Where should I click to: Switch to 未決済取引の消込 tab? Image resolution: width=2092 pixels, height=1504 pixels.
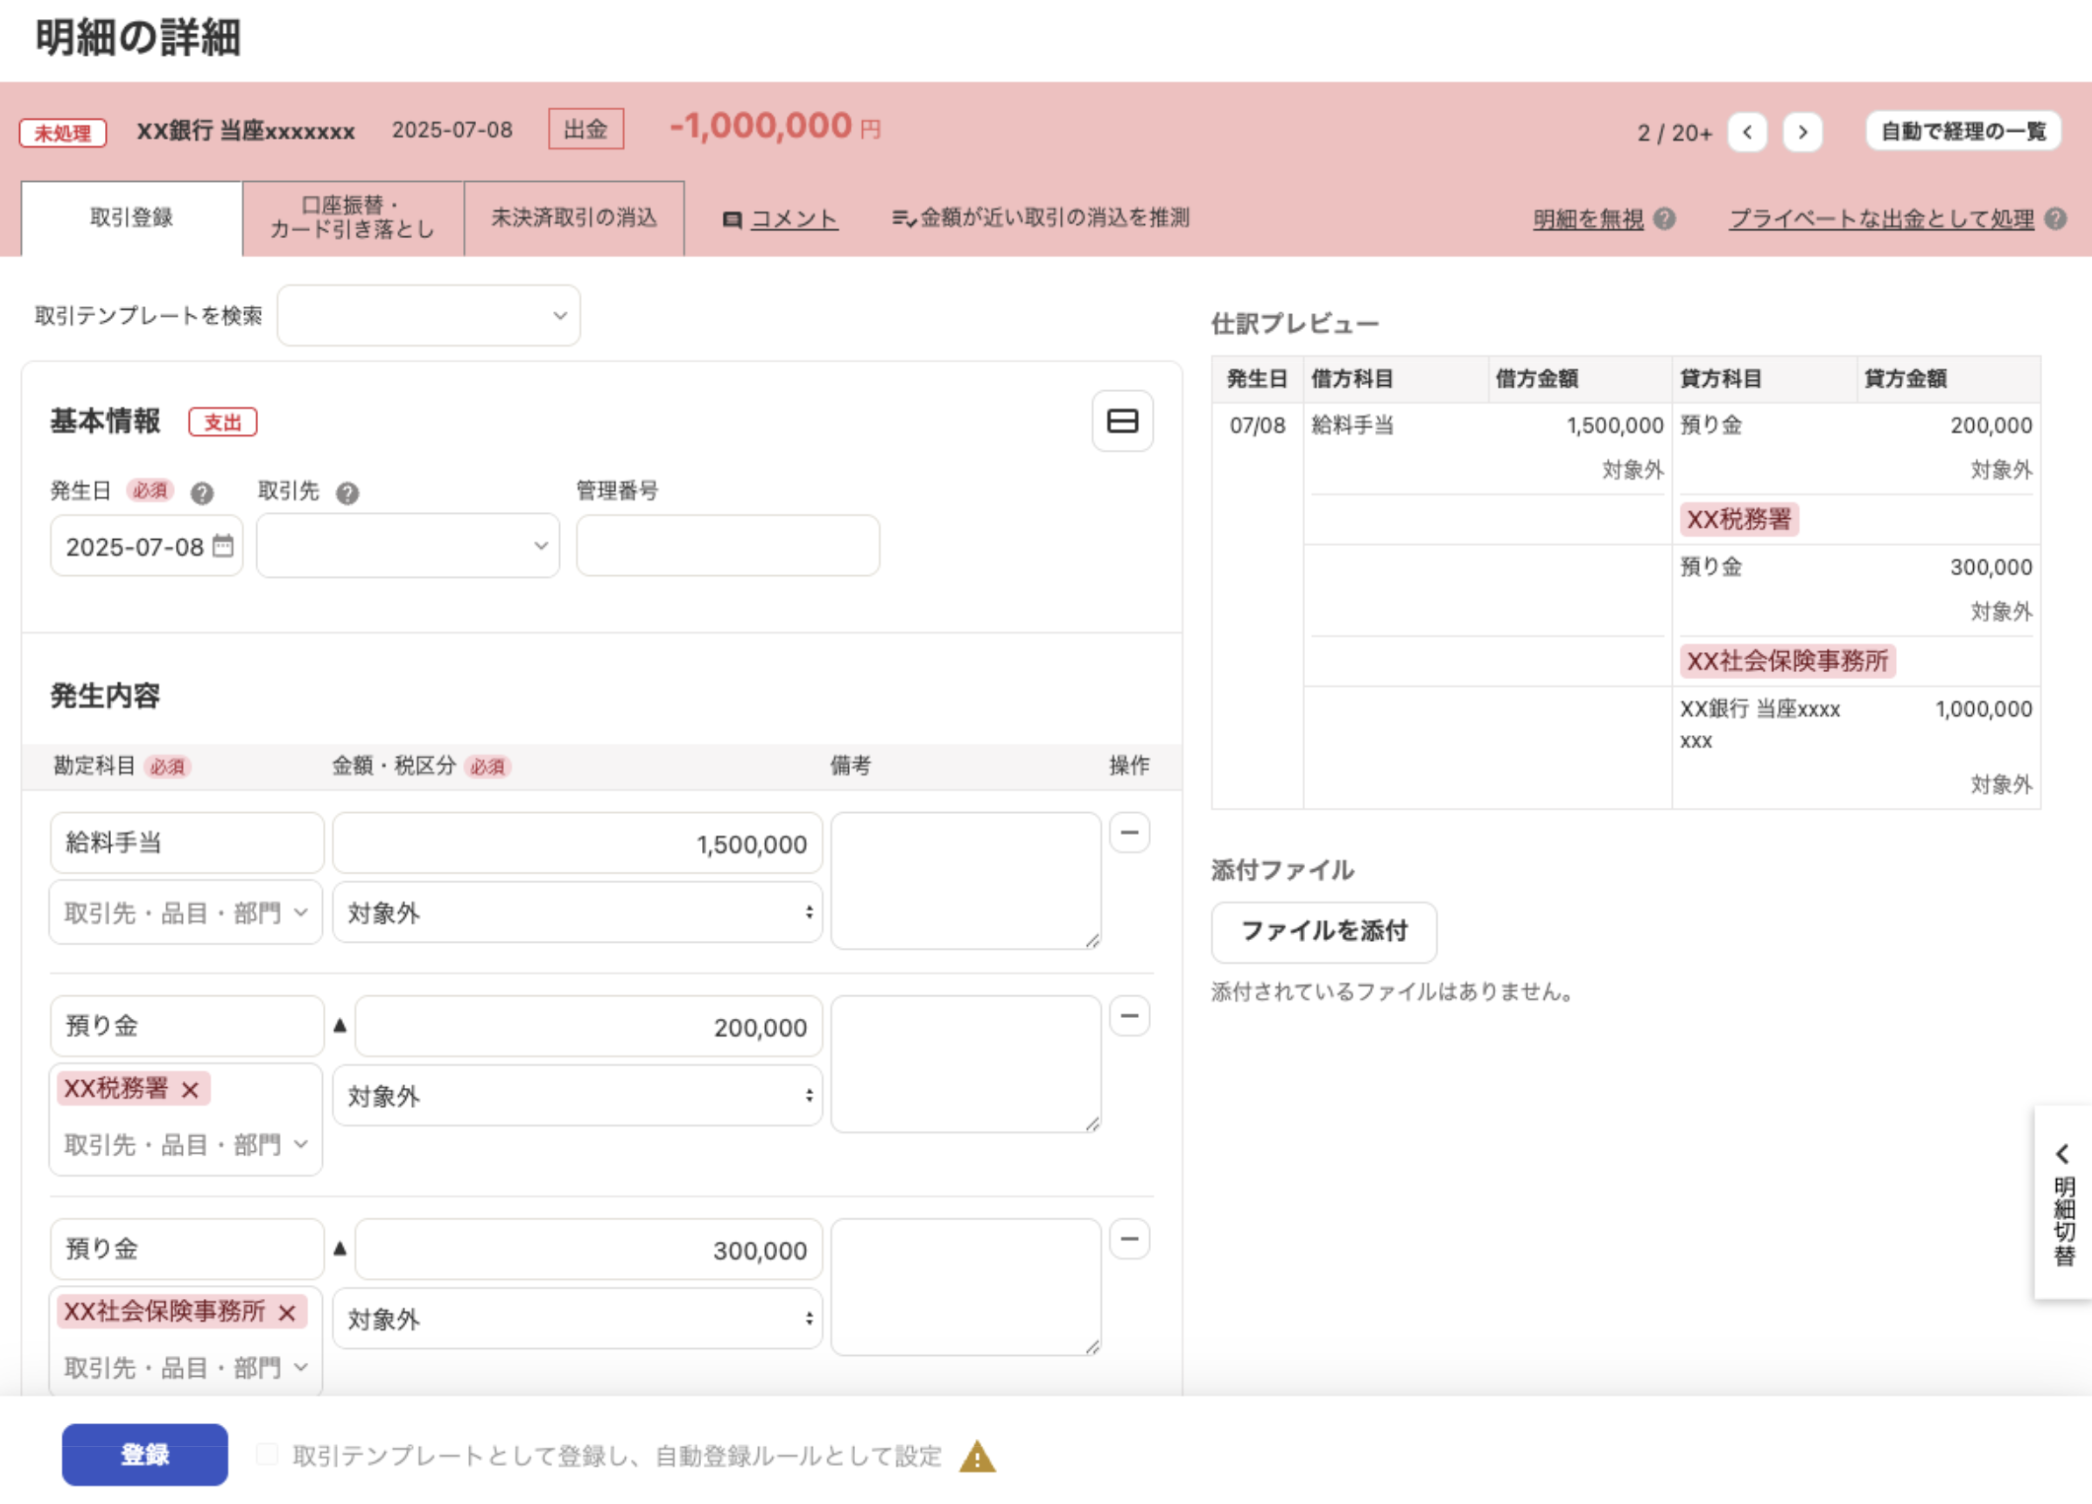point(574,218)
